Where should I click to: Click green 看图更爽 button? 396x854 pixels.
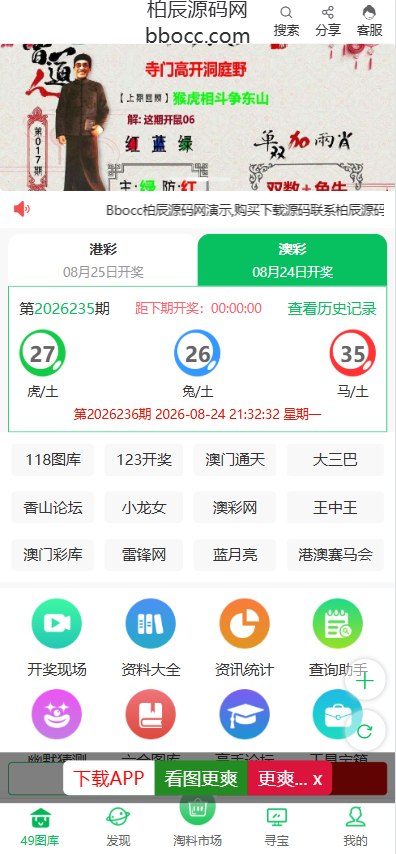[201, 778]
